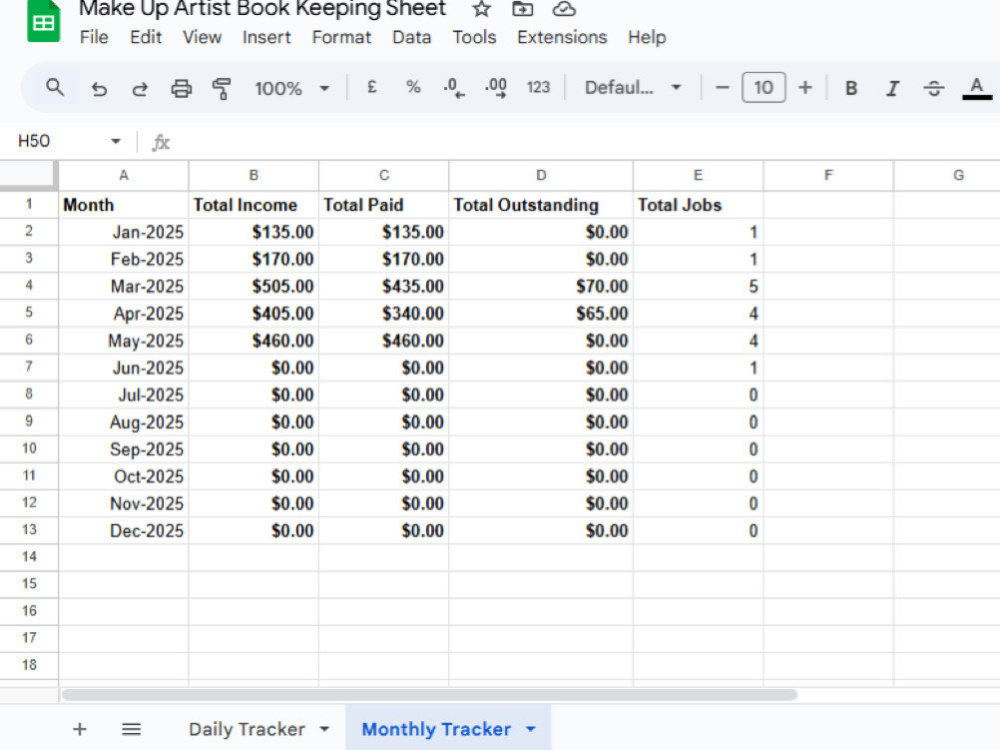Screen dimensions: 1000x750
Task: Format as percent
Action: [413, 87]
